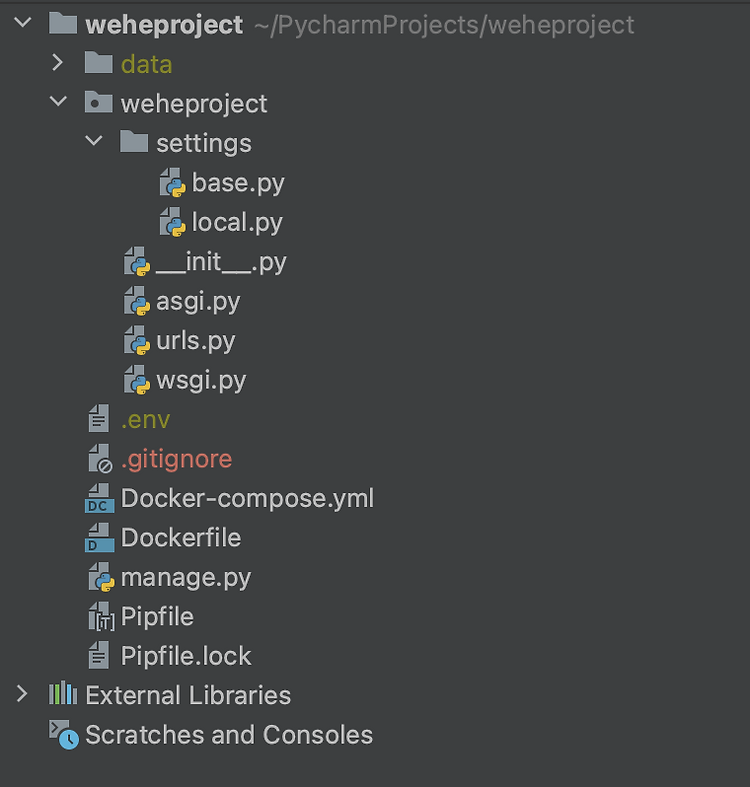Click the Dockerfile D icon
Viewport: 750px width, 787px height.
point(99,538)
